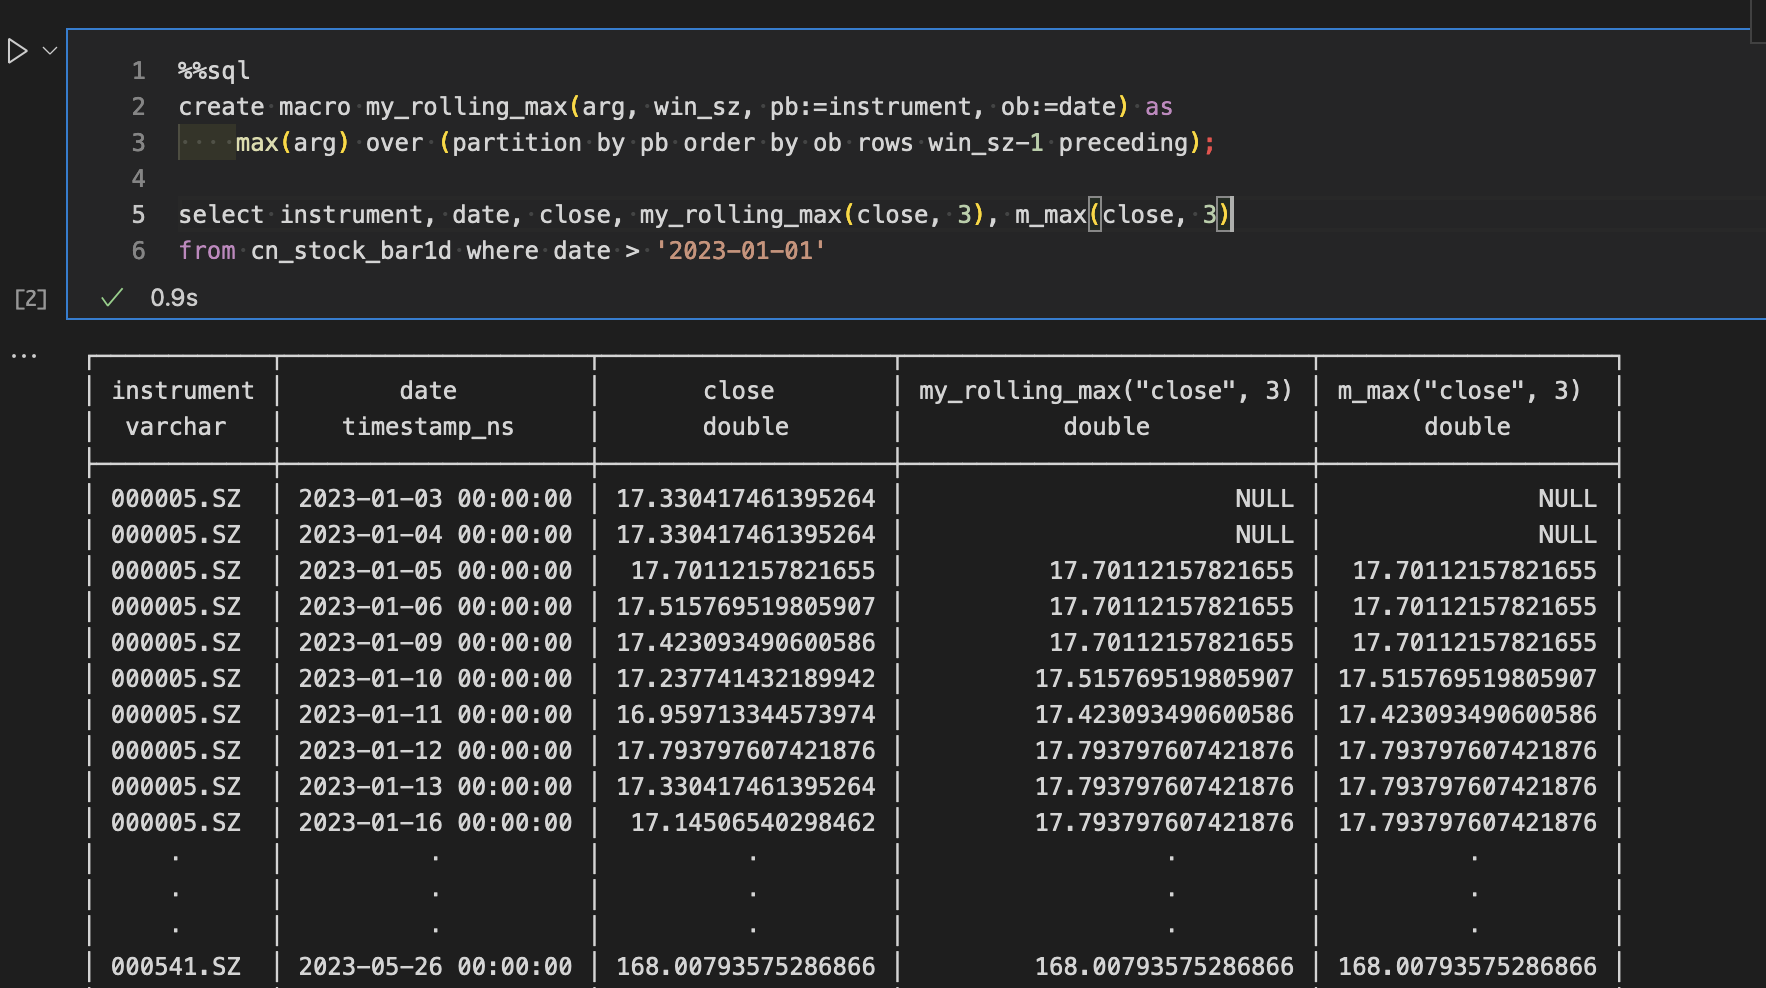Run the SQL cell with play button

tap(17, 51)
